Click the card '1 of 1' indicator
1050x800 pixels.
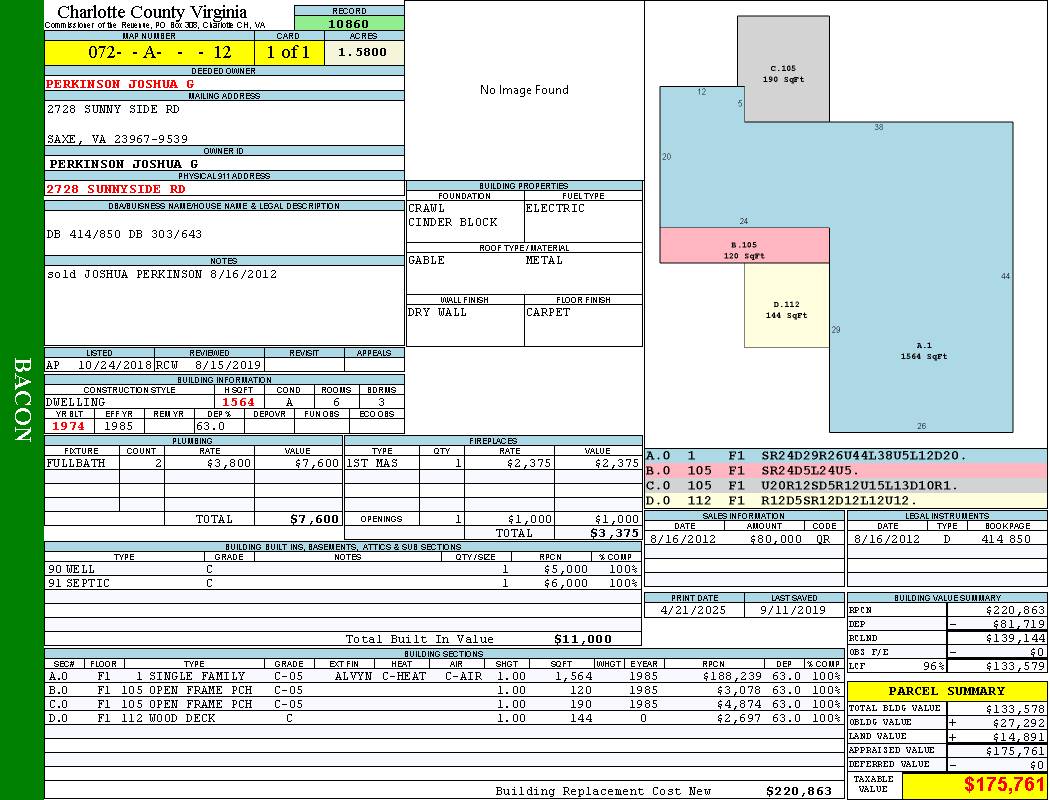[x=288, y=52]
